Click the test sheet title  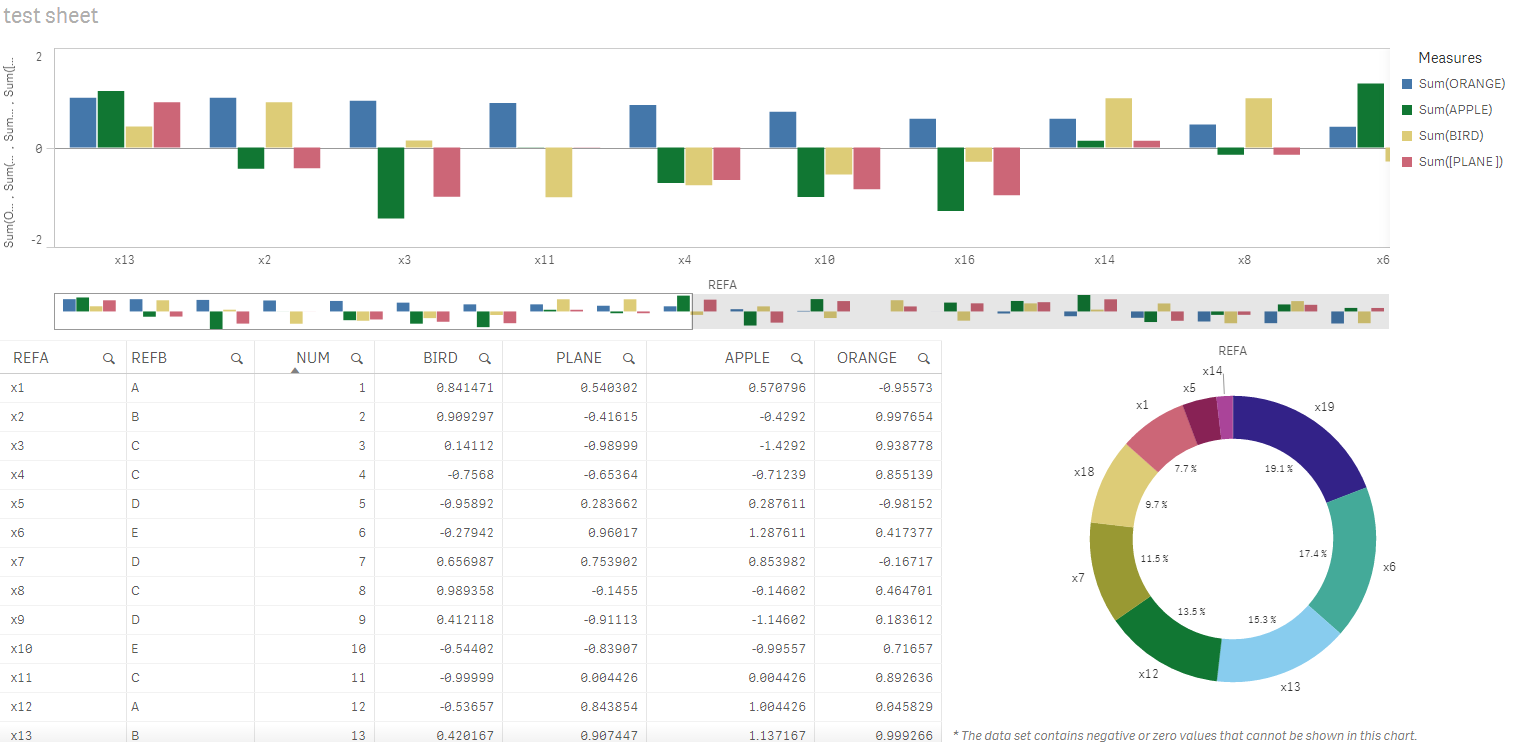(x=51, y=16)
